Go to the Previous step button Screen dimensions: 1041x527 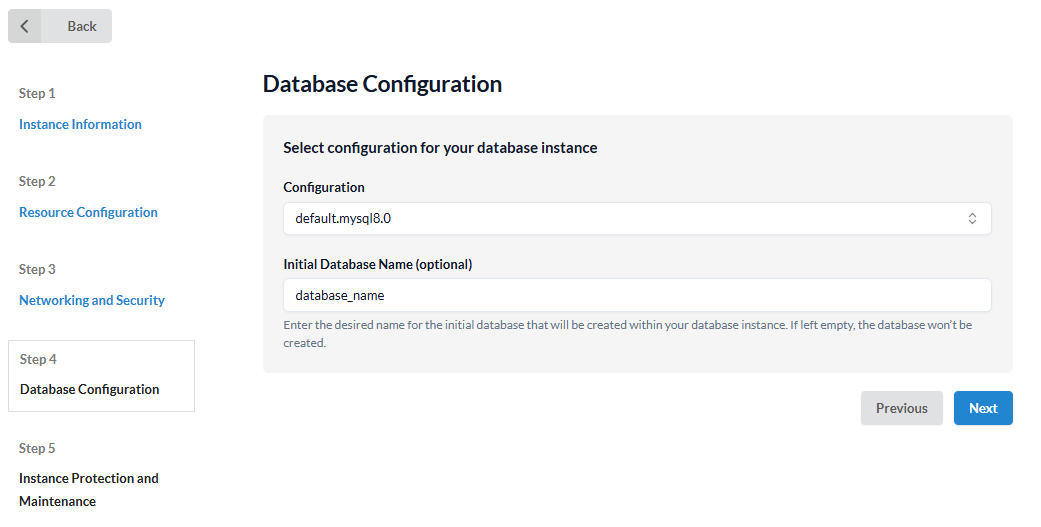pyautogui.click(x=901, y=408)
